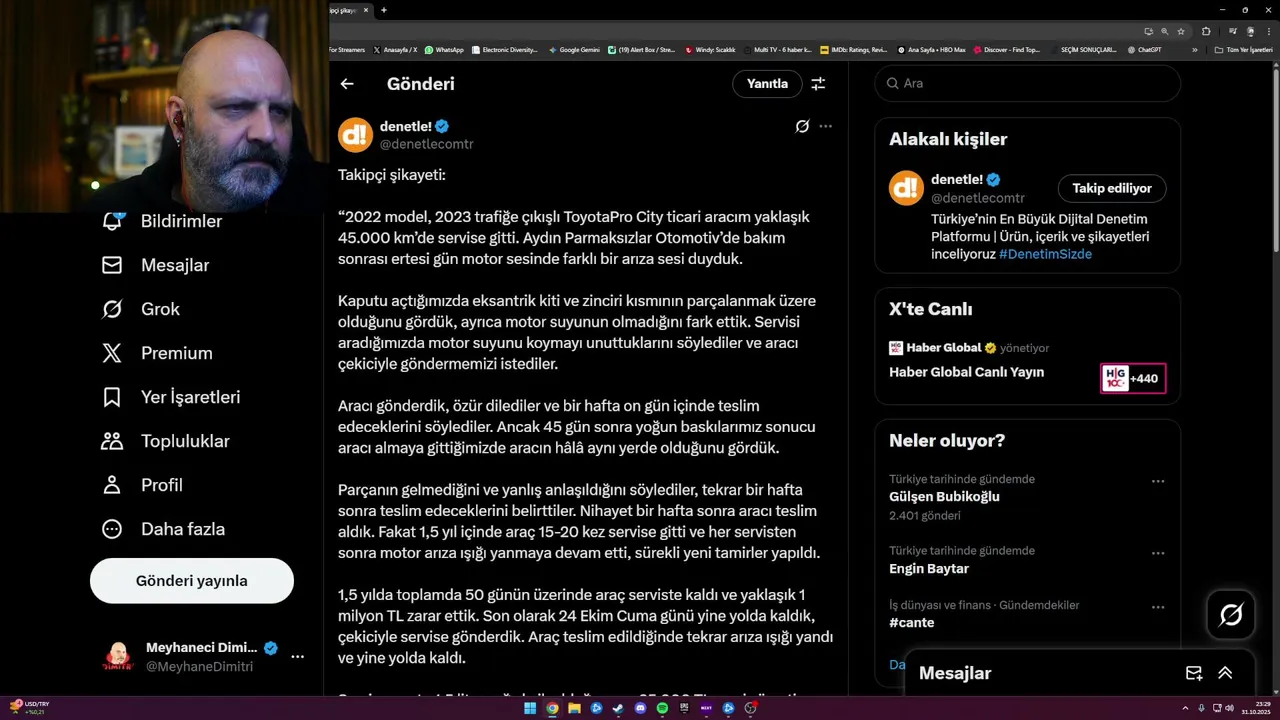Go back using the arrow beside Gönderi
Image resolution: width=1280 pixels, height=720 pixels.
tap(347, 84)
